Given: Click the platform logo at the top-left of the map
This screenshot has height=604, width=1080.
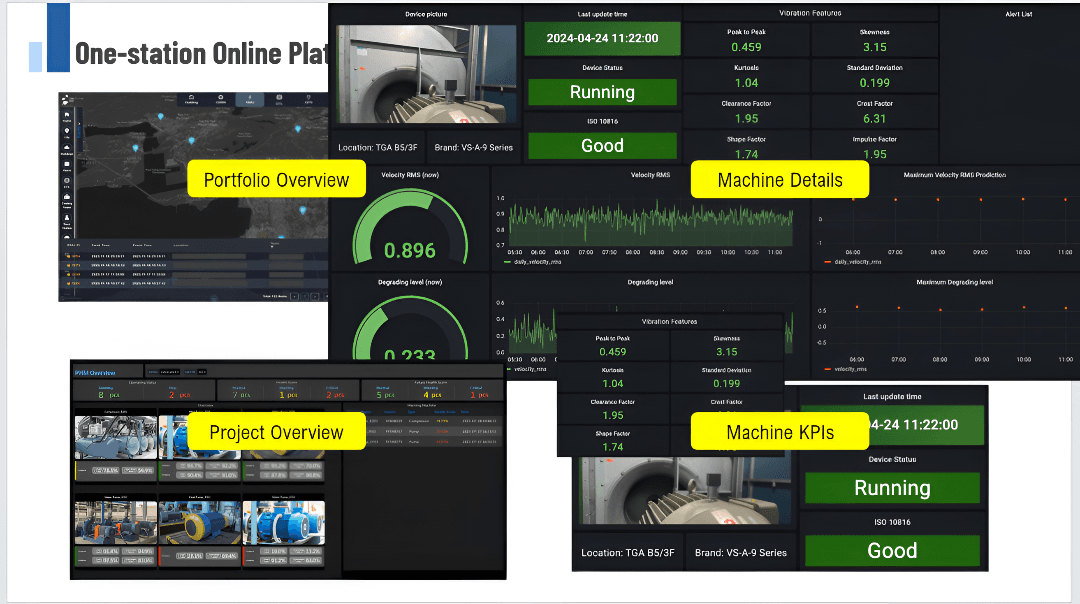Looking at the screenshot, I should pyautogui.click(x=64, y=100).
